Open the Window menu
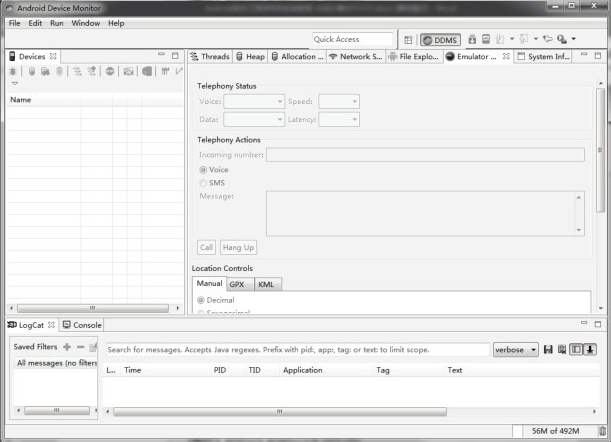 coord(85,23)
